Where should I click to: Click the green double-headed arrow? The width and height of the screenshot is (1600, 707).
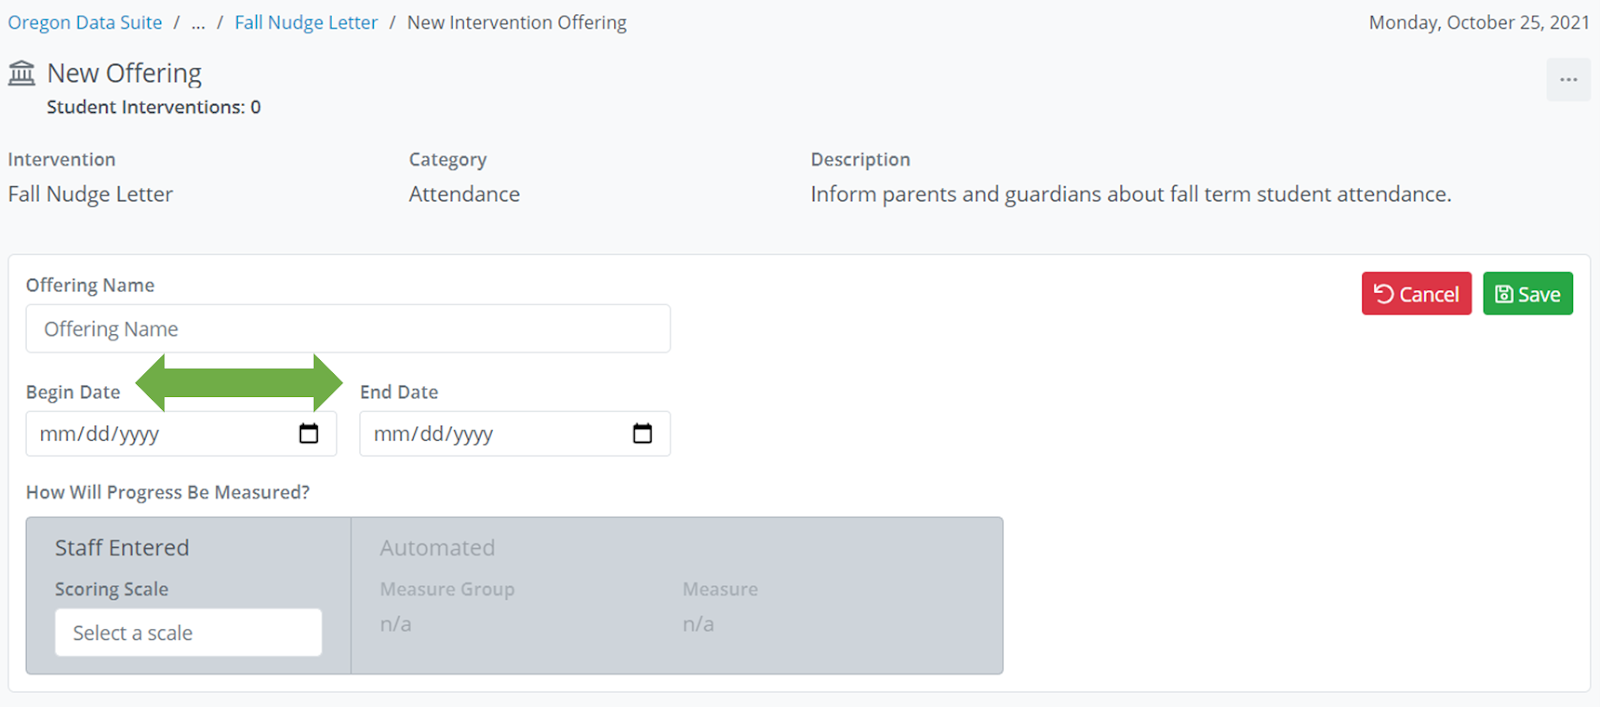click(239, 383)
